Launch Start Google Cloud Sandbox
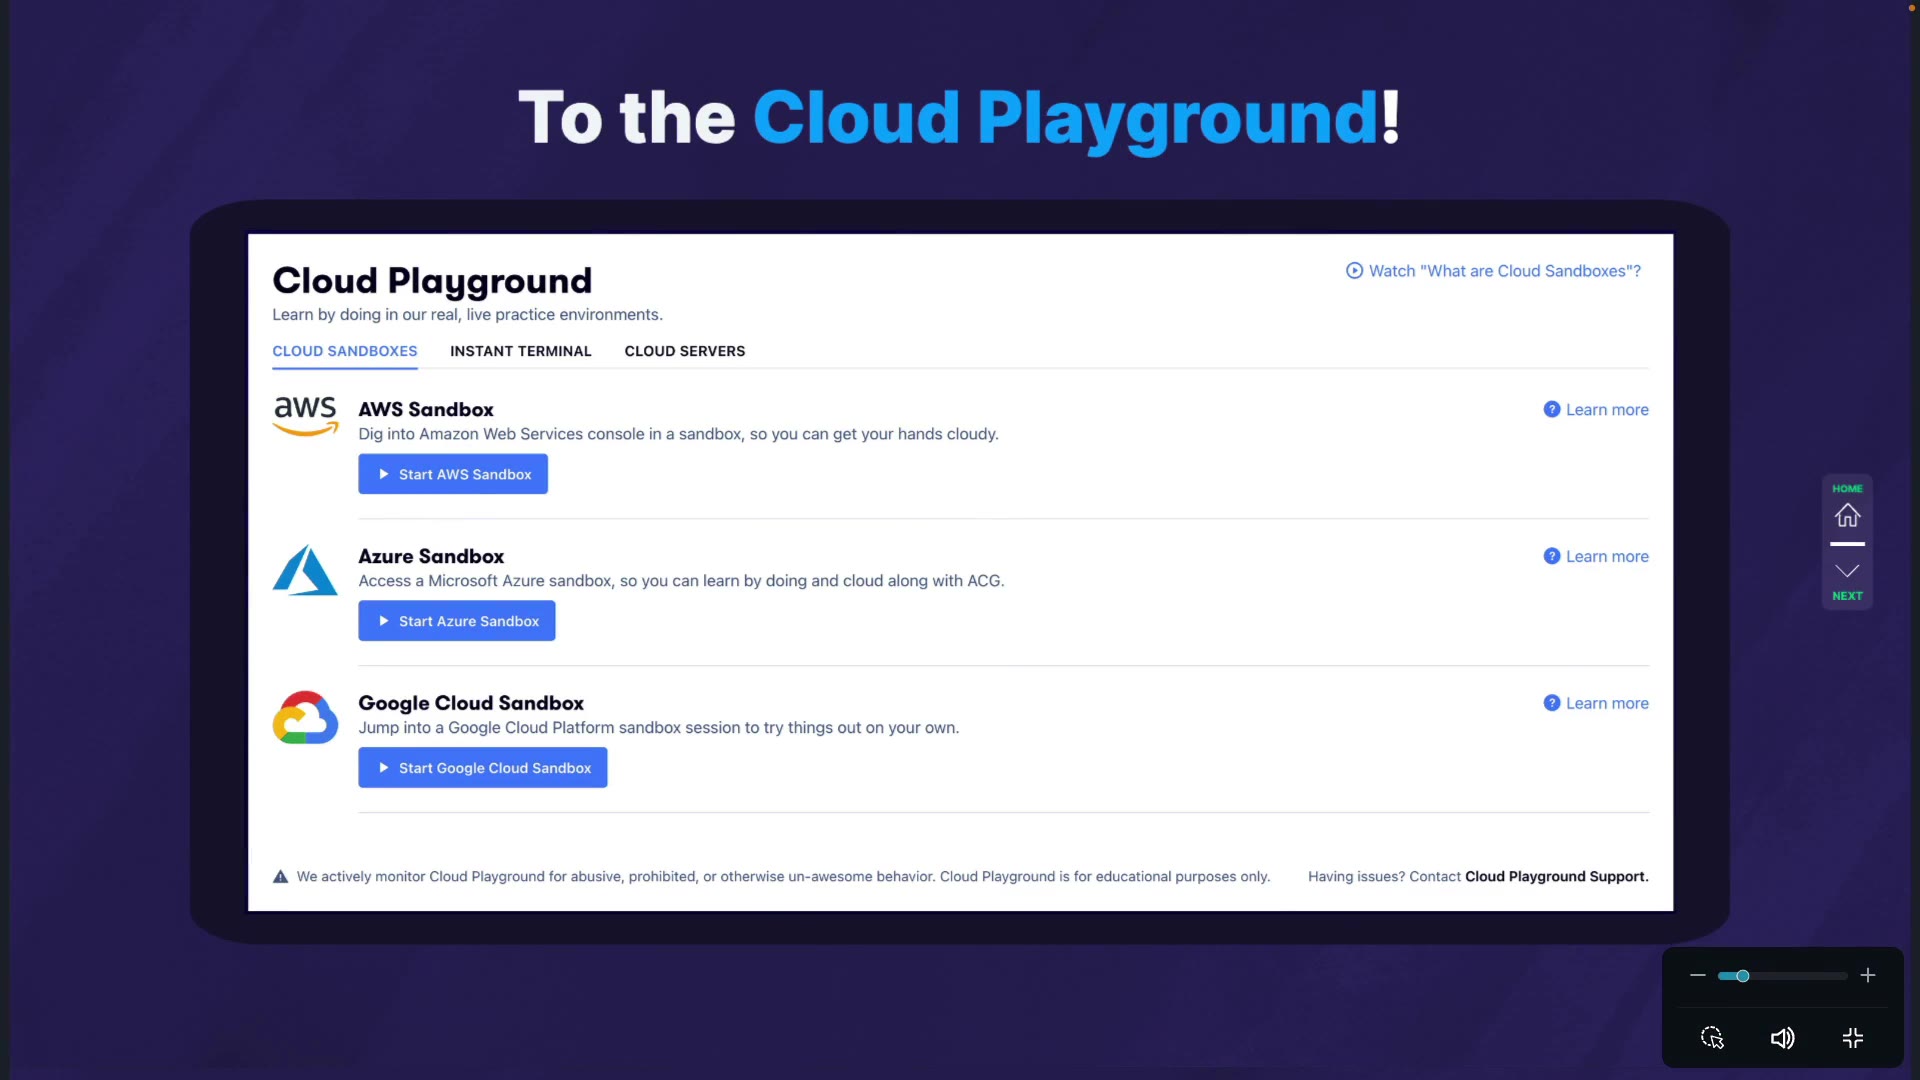This screenshot has width=1920, height=1080. click(x=483, y=768)
